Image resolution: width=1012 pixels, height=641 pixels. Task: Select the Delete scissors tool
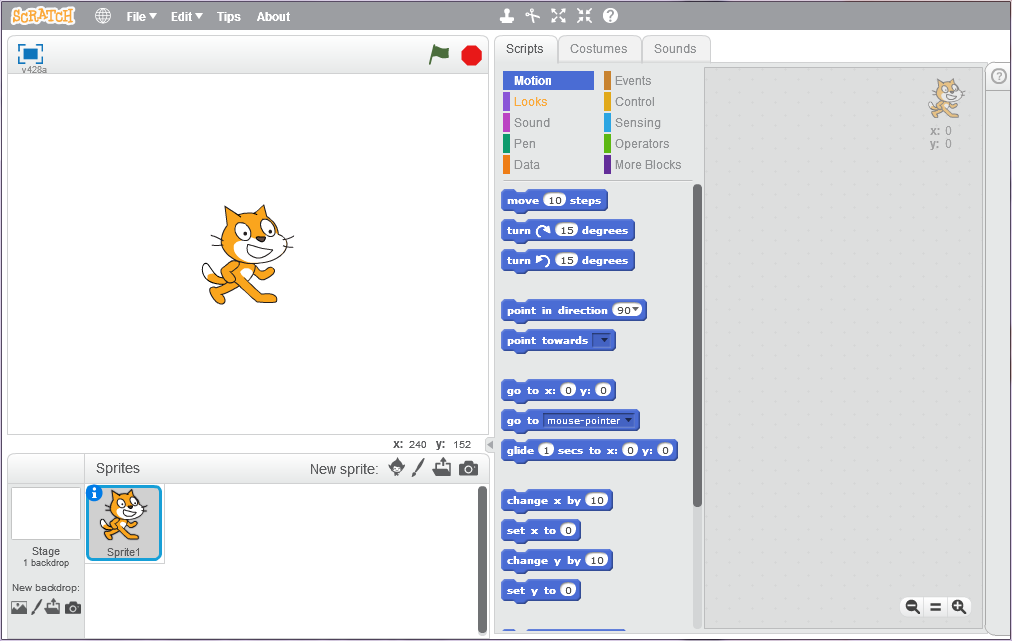coord(532,15)
